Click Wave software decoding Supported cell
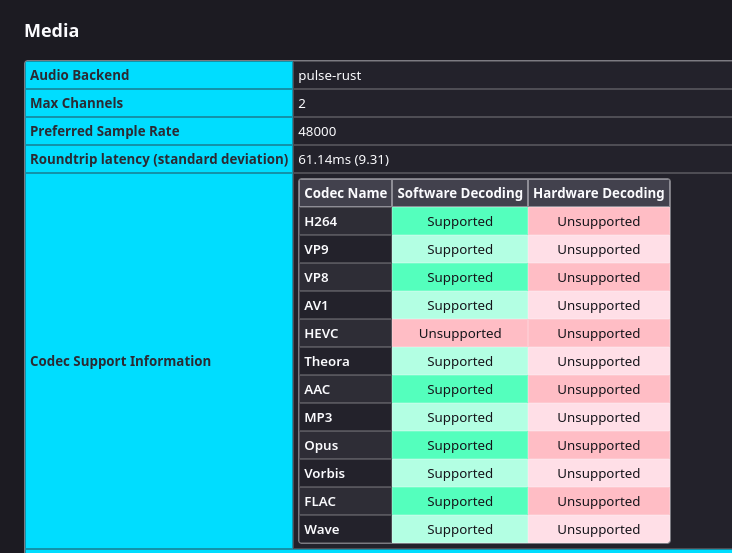 tap(460, 529)
